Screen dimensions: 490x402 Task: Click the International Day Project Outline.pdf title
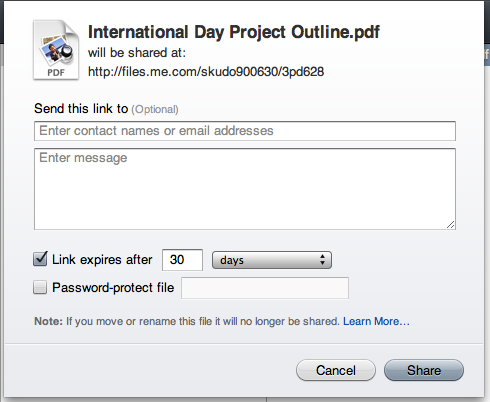pos(234,32)
